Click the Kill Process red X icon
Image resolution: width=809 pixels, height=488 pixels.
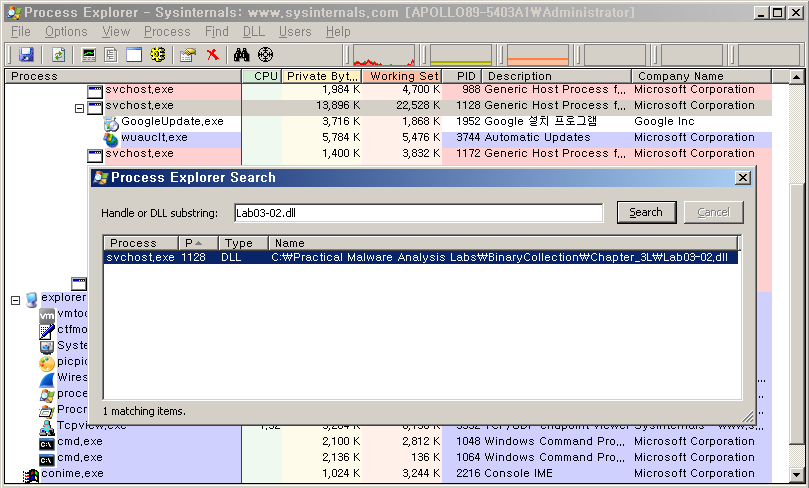[212, 55]
